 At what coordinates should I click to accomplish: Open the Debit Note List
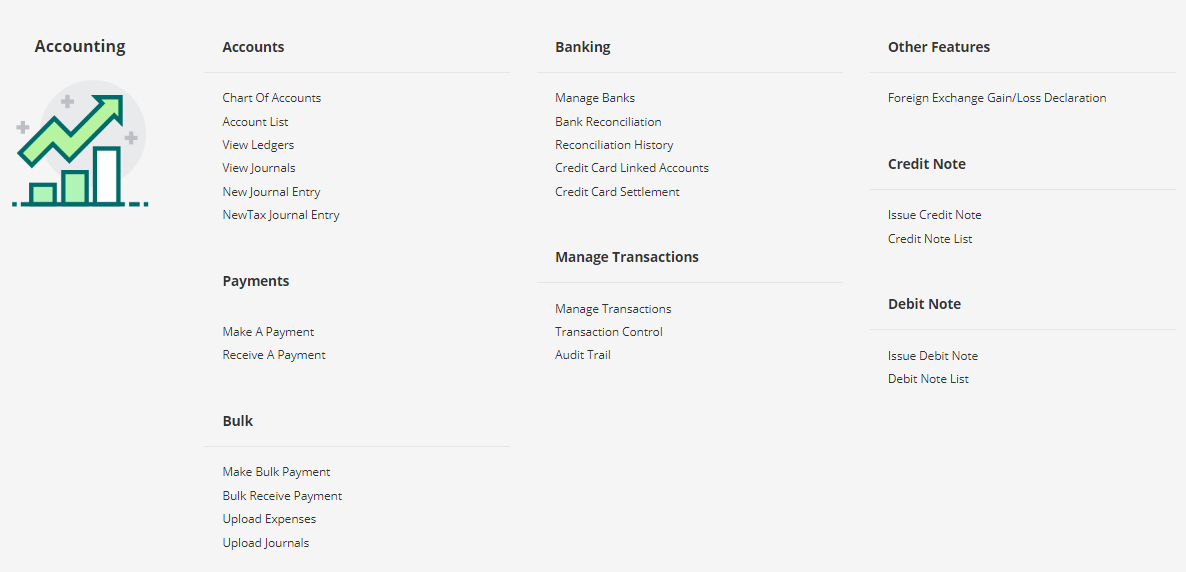pyautogui.click(x=928, y=379)
